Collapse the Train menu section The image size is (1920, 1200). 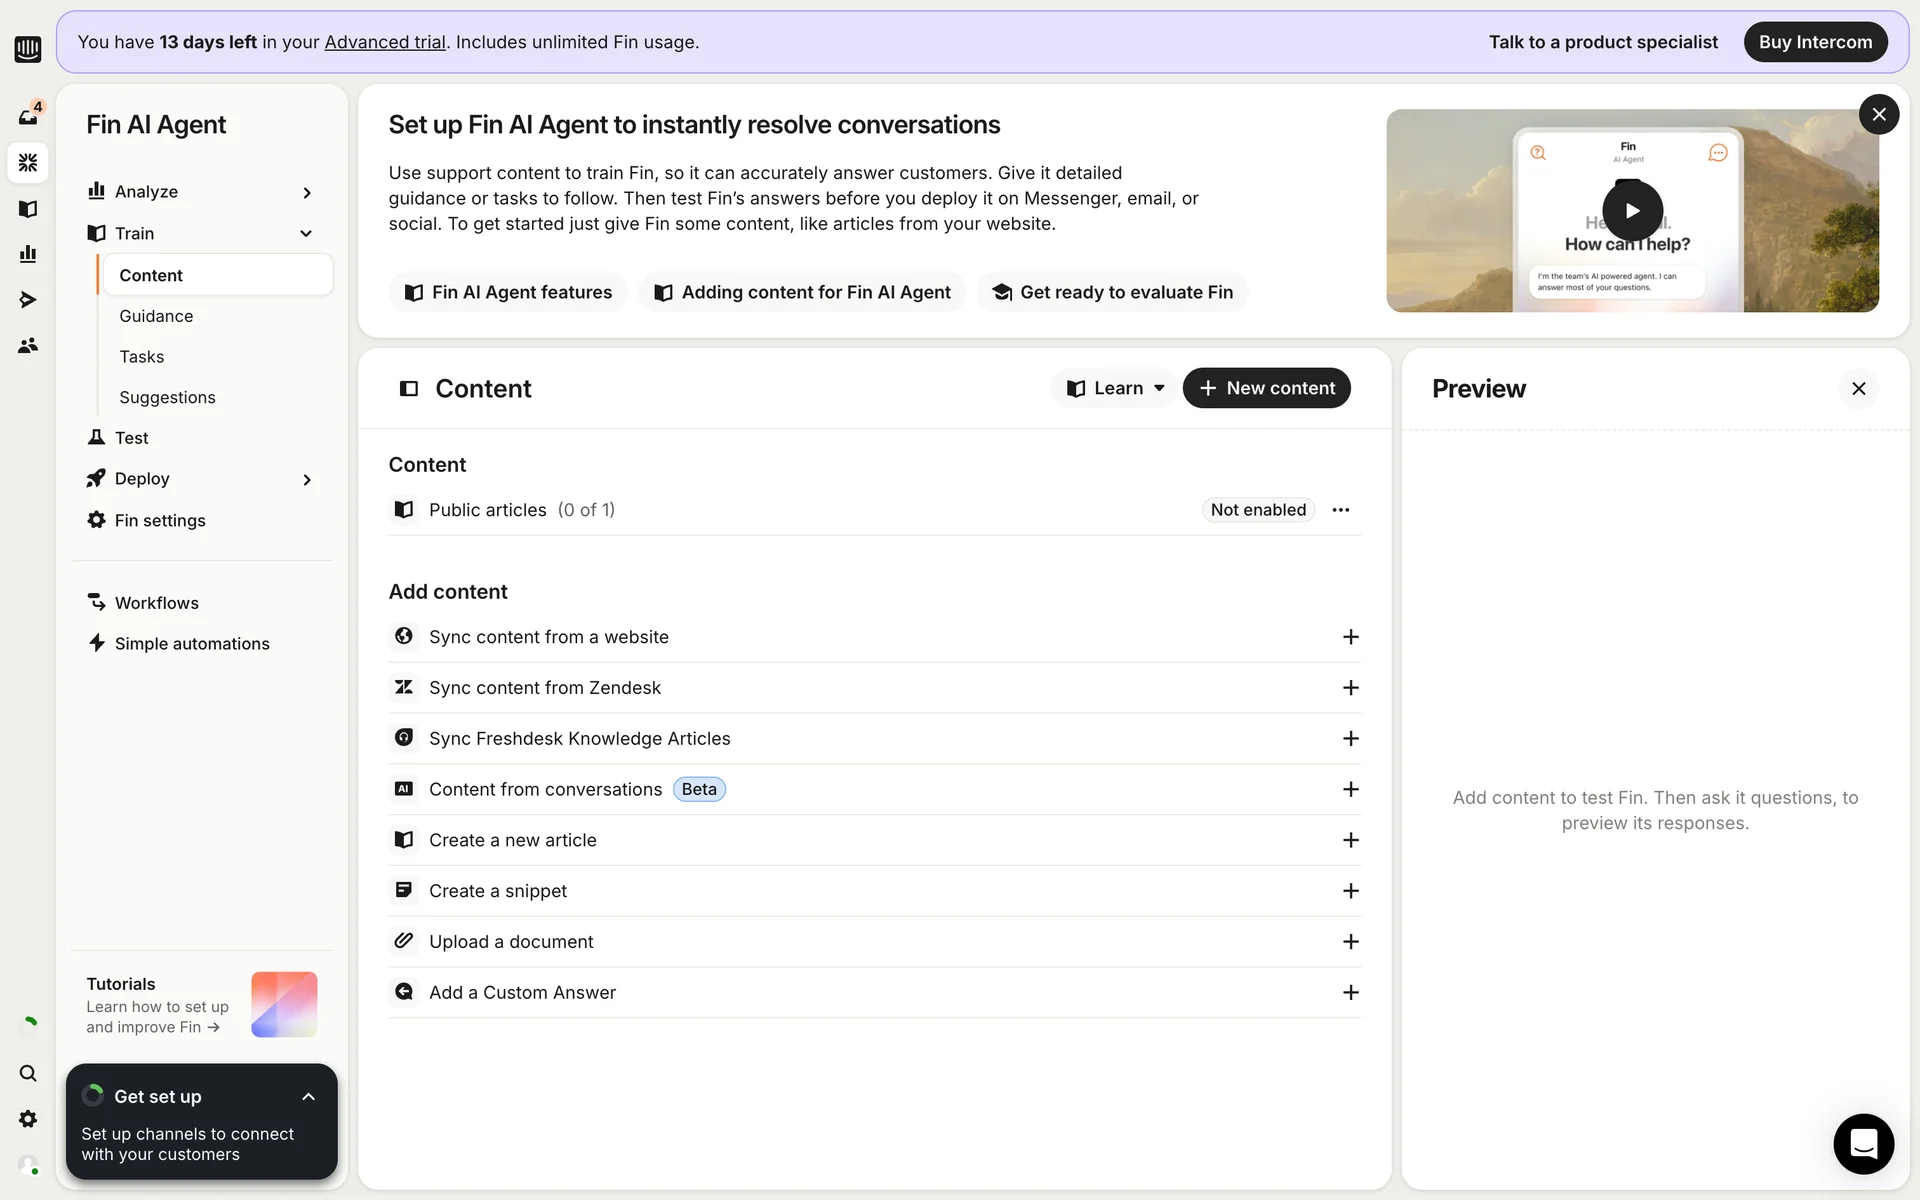[306, 233]
